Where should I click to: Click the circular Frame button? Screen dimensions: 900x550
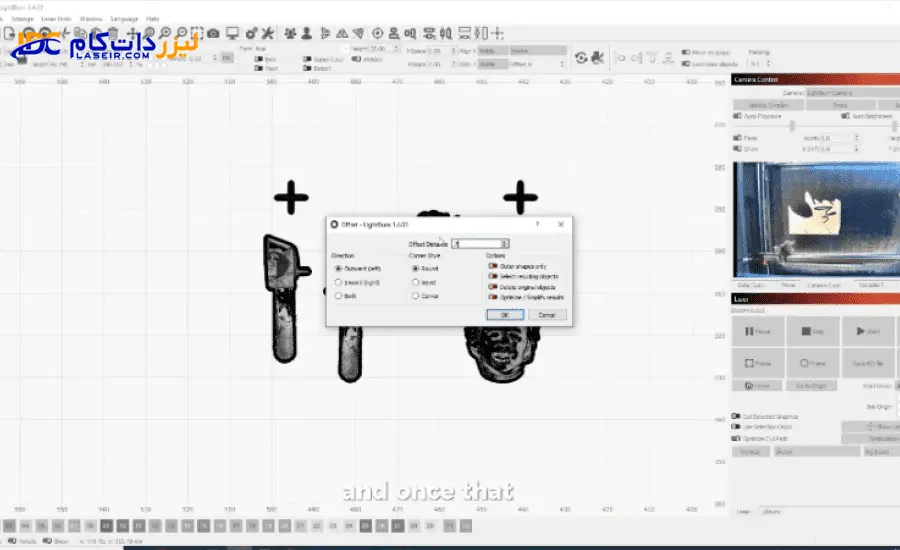(x=813, y=364)
